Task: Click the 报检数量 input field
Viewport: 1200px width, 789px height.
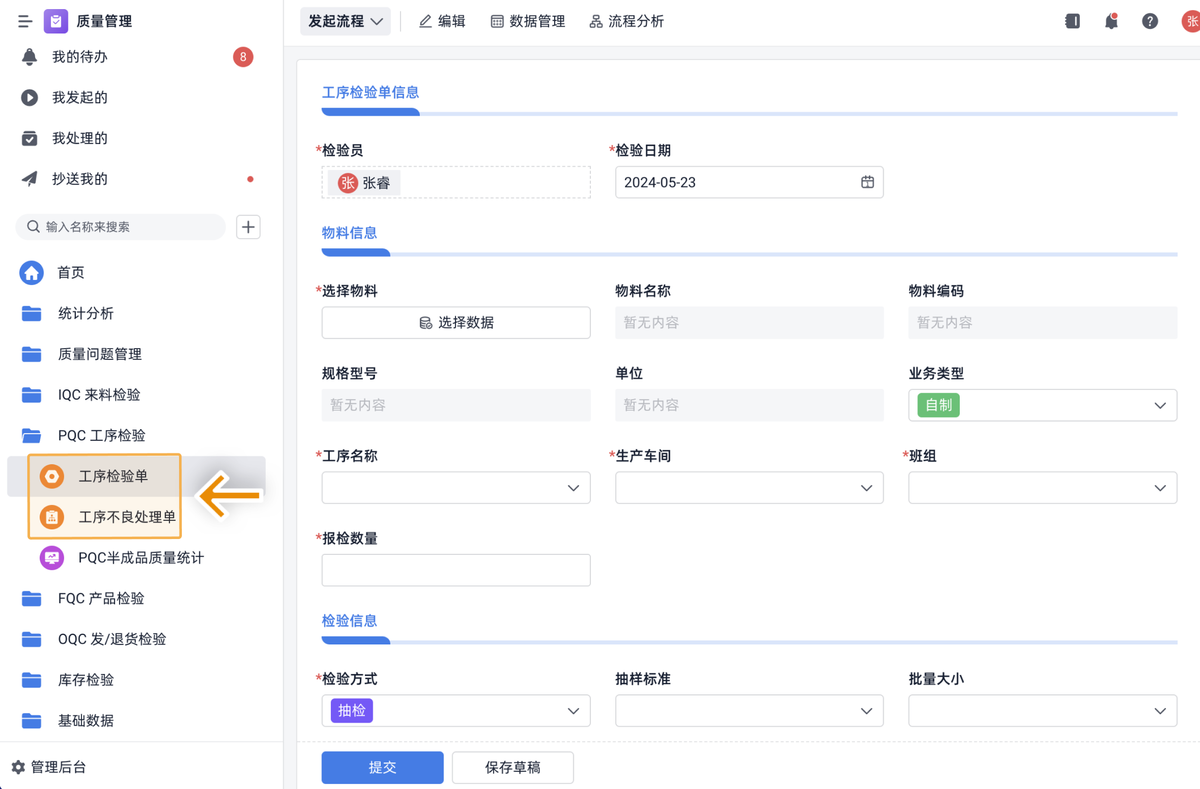Action: [x=455, y=570]
